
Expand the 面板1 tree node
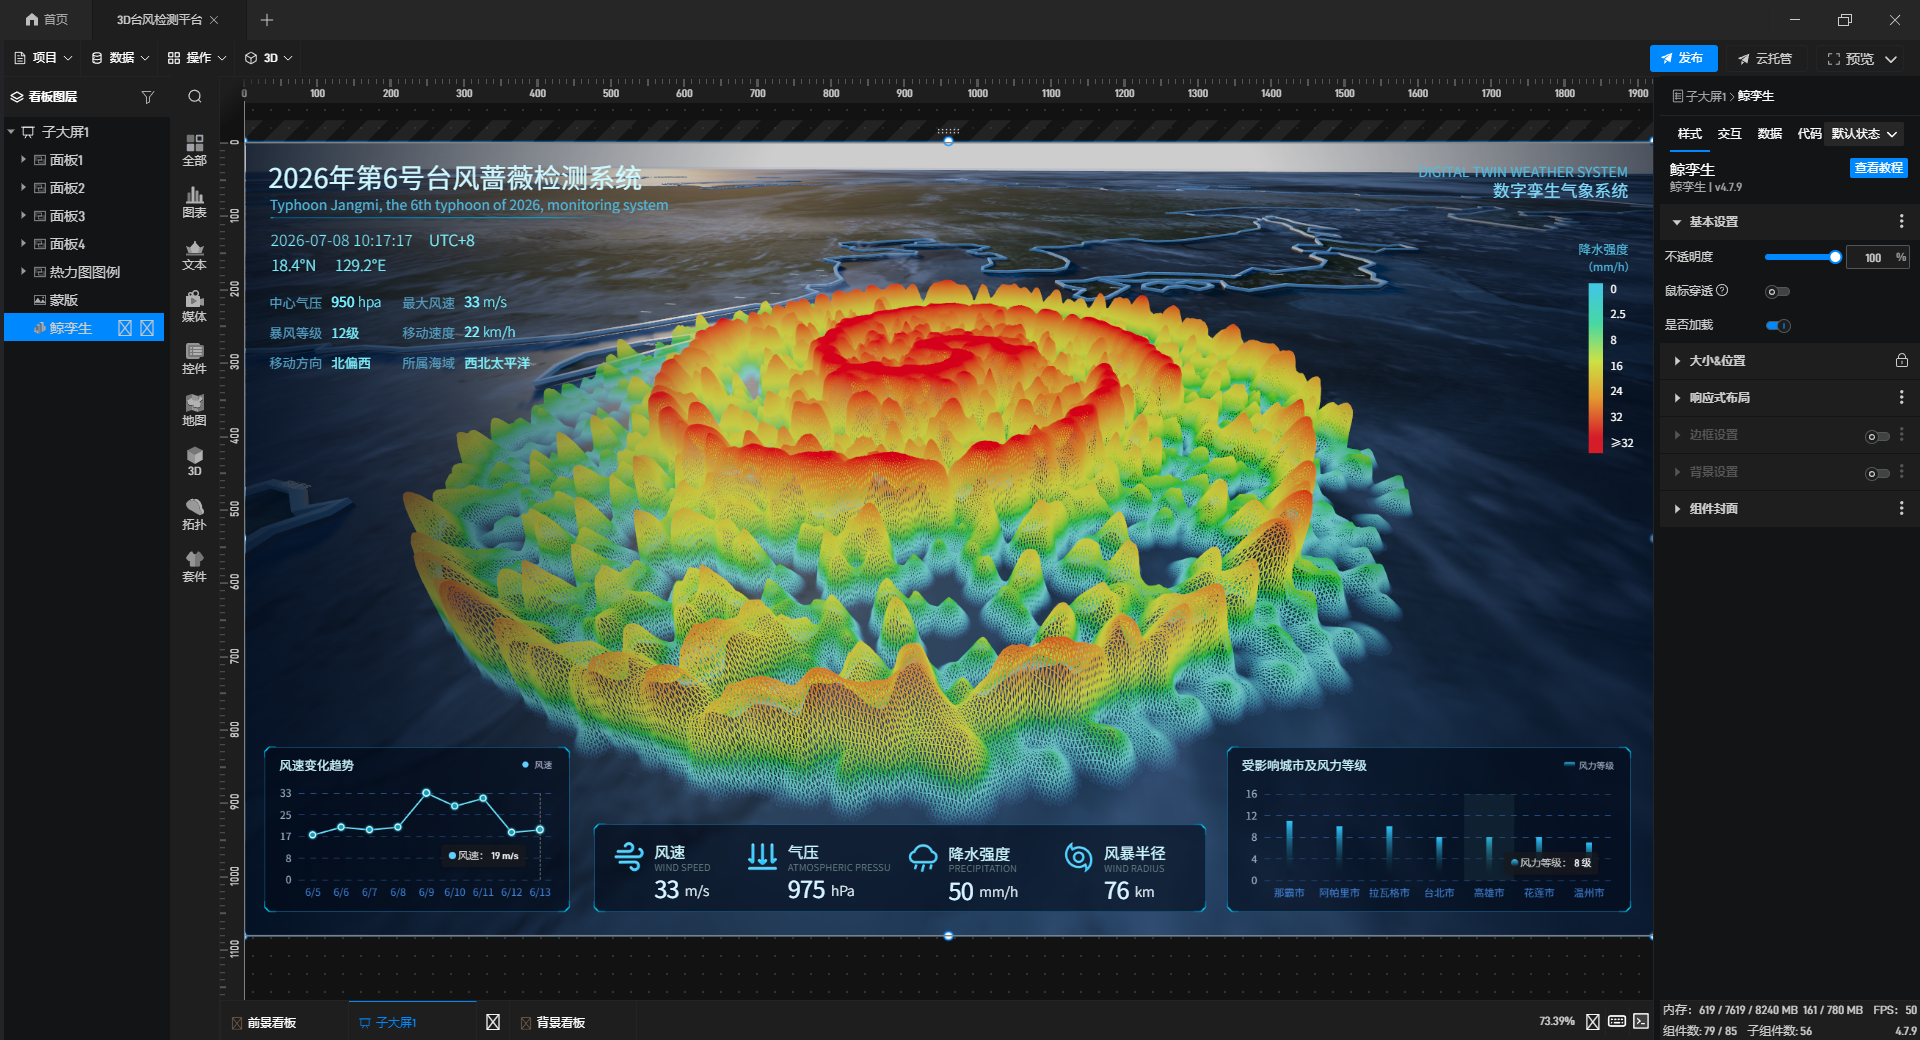[23, 160]
